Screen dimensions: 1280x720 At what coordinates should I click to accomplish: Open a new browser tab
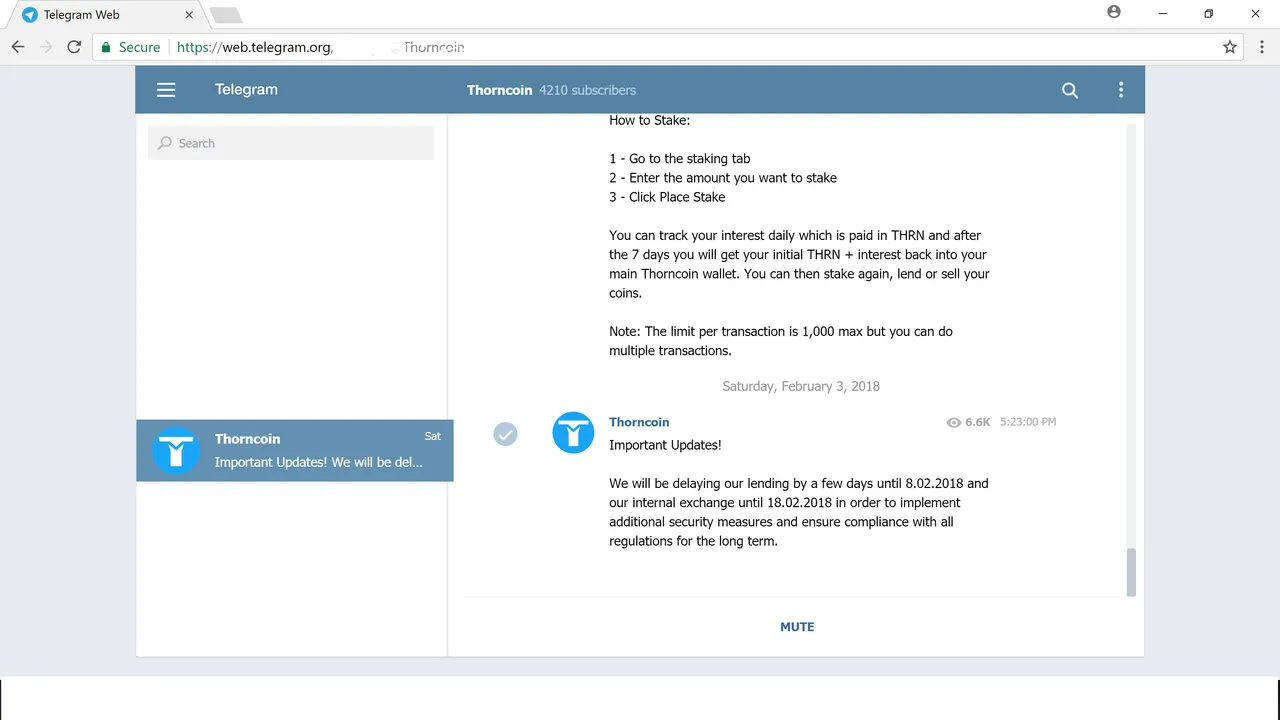pyautogui.click(x=225, y=15)
